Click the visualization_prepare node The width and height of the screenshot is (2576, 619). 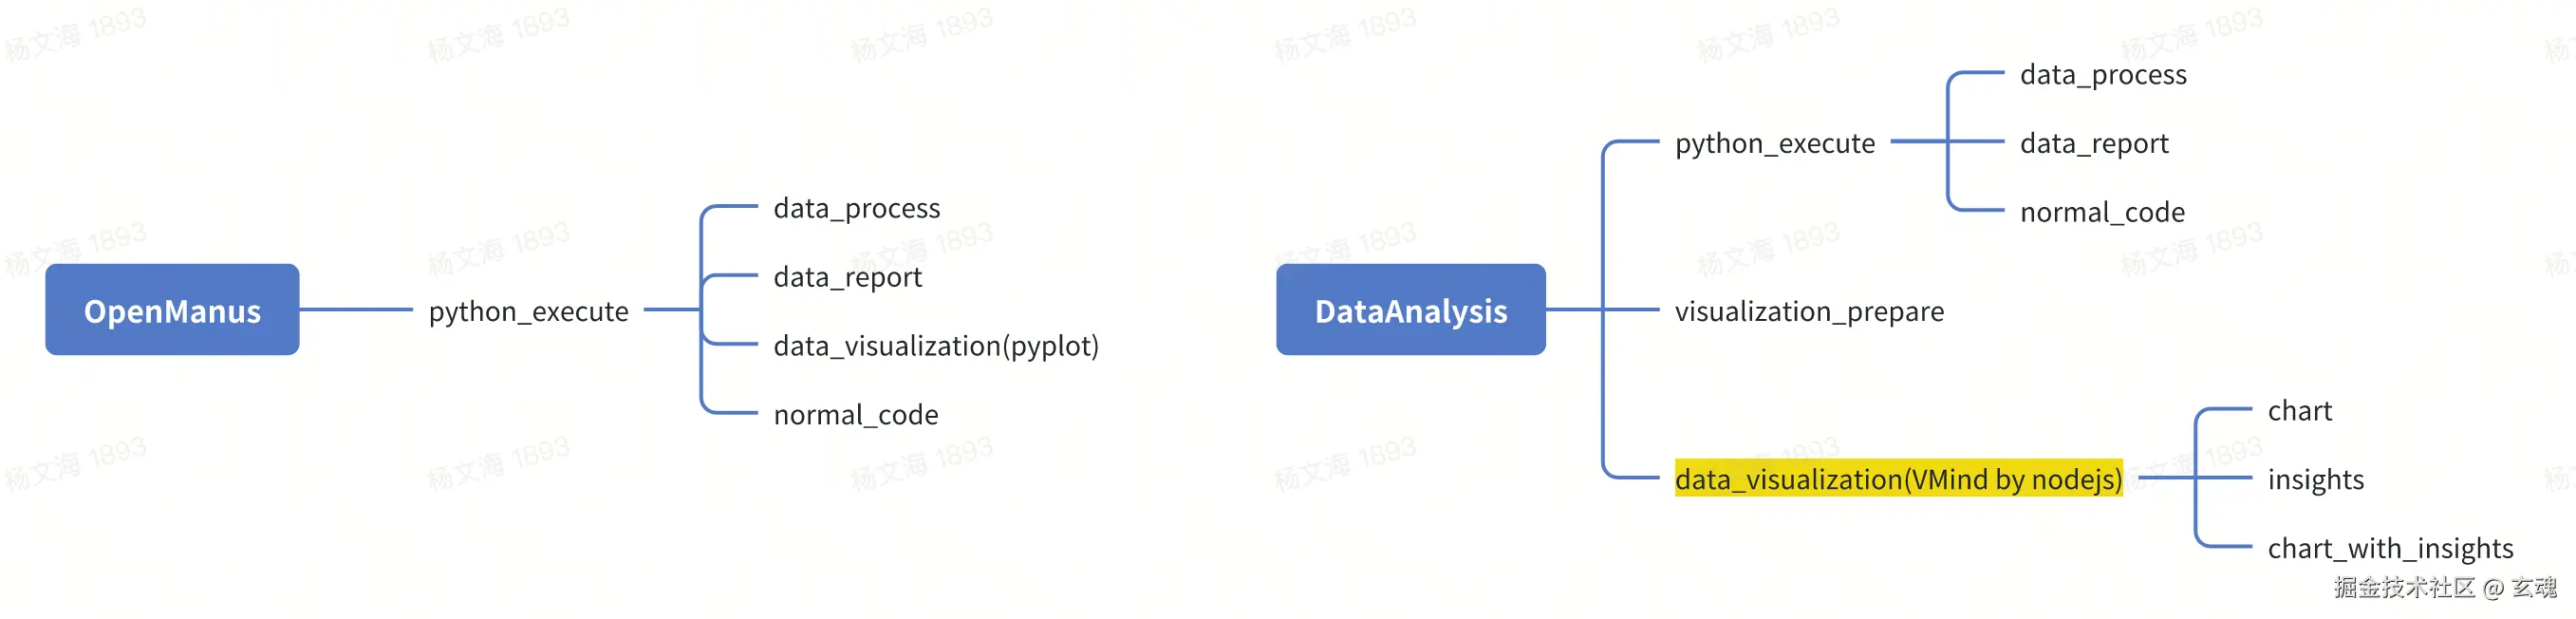point(1808,311)
